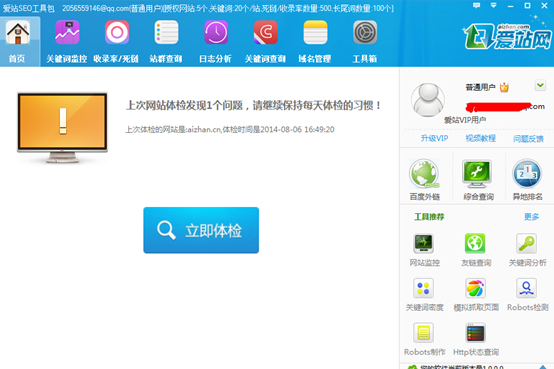The width and height of the screenshot is (554, 369).
Task: Open 域名管理 domain management
Action: pos(315,42)
